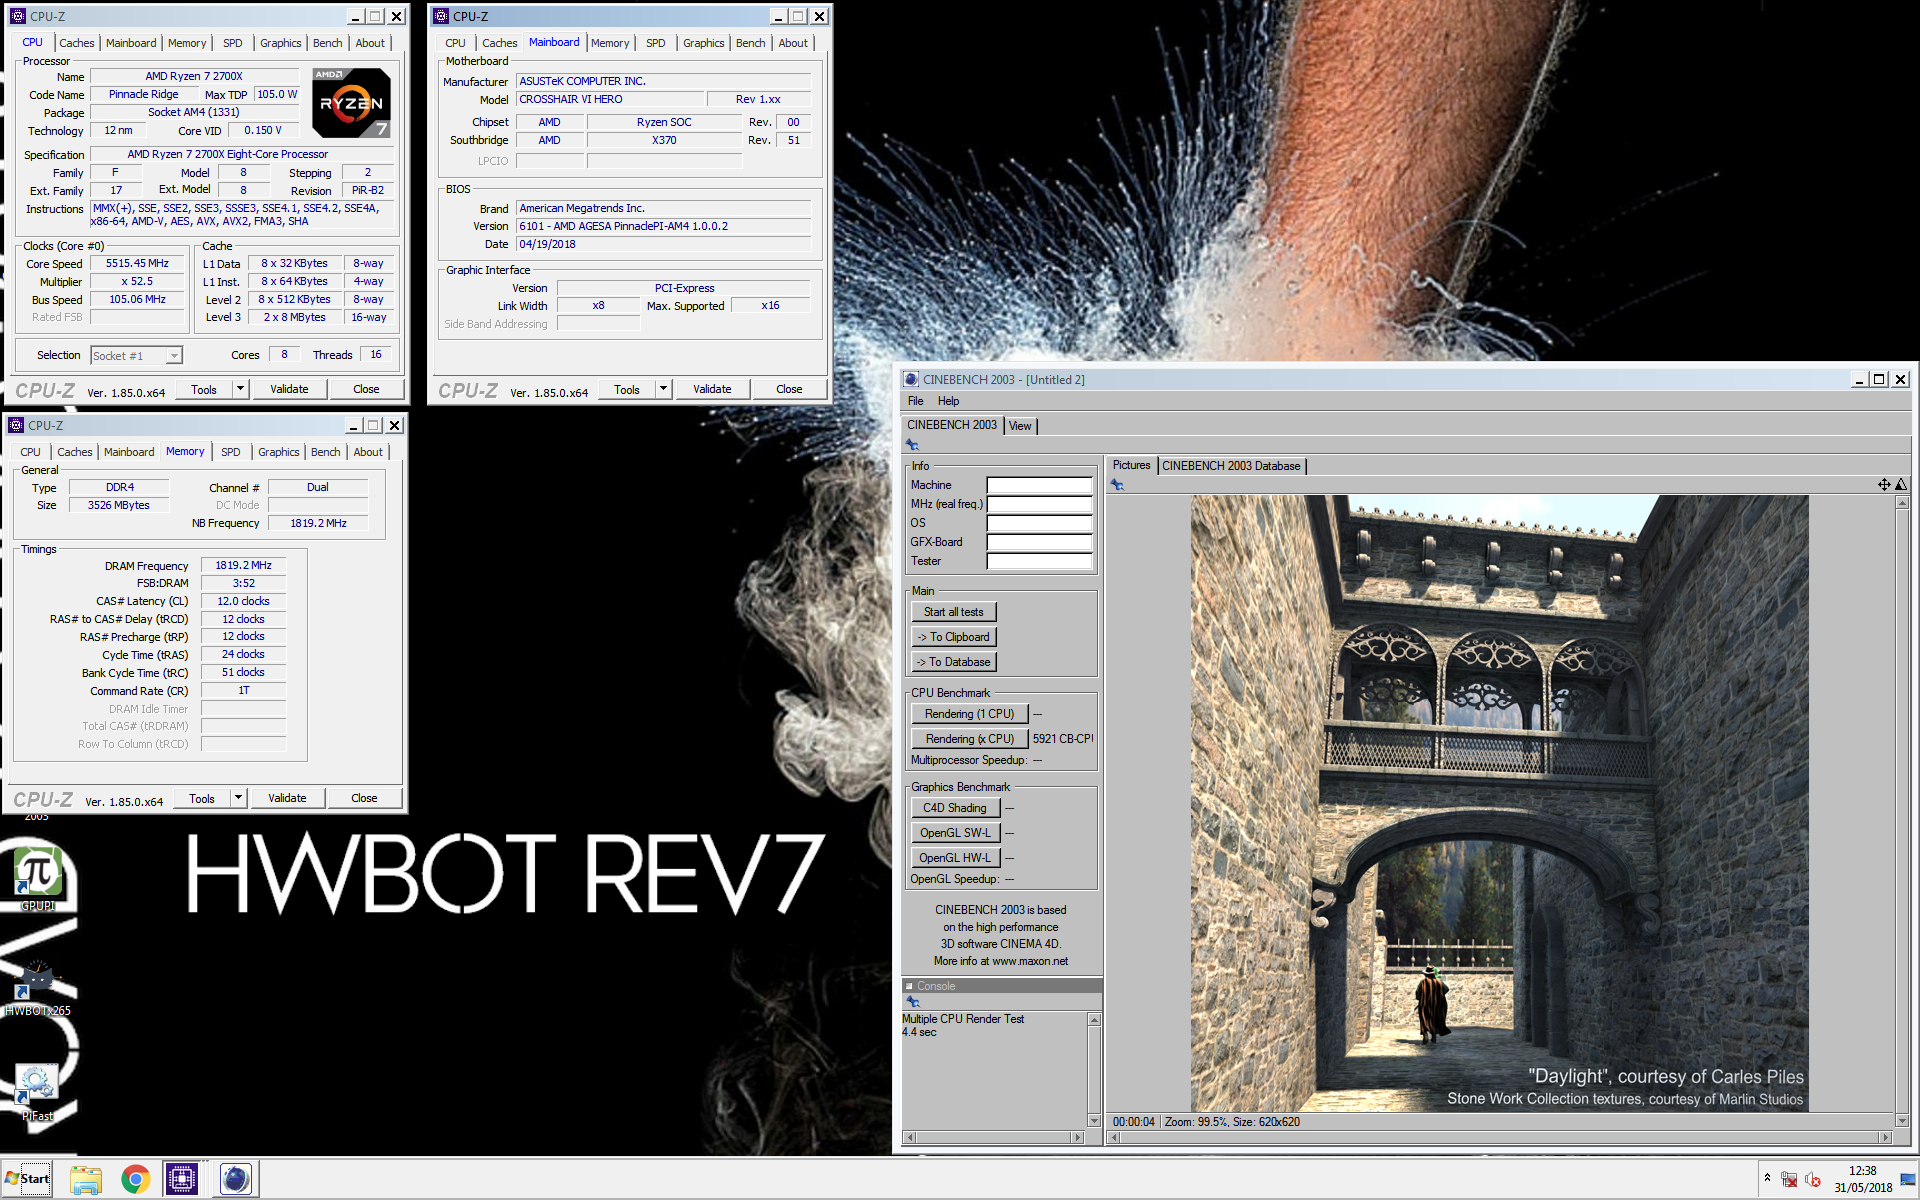
Task: Launch Google Chrome from the taskbar
Action: pyautogui.click(x=136, y=1180)
